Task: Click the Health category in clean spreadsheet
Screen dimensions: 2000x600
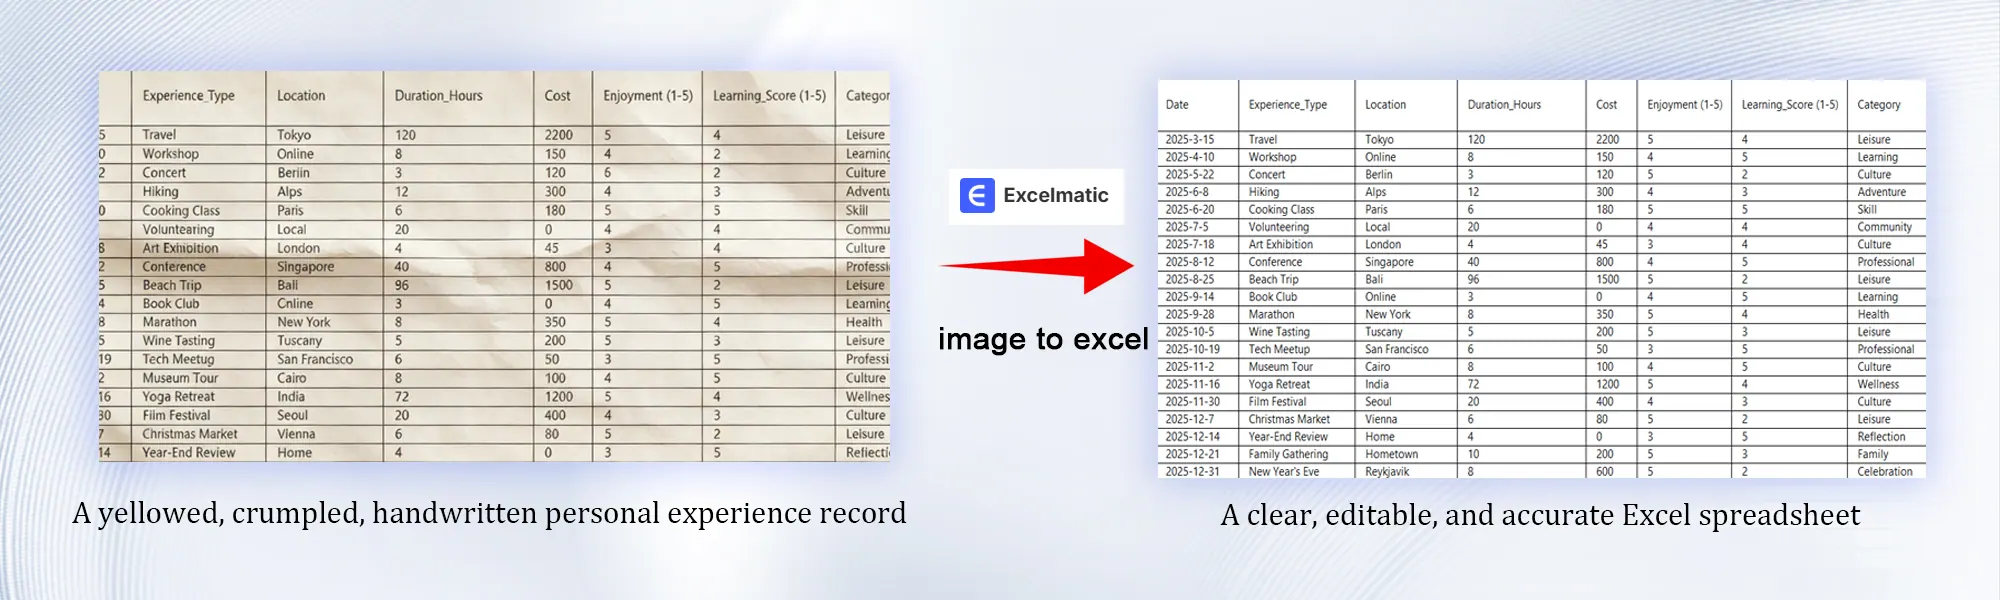Action: [1873, 315]
